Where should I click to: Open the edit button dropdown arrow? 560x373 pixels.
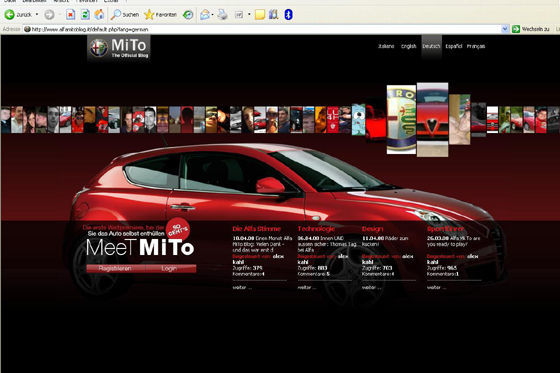pyautogui.click(x=249, y=15)
